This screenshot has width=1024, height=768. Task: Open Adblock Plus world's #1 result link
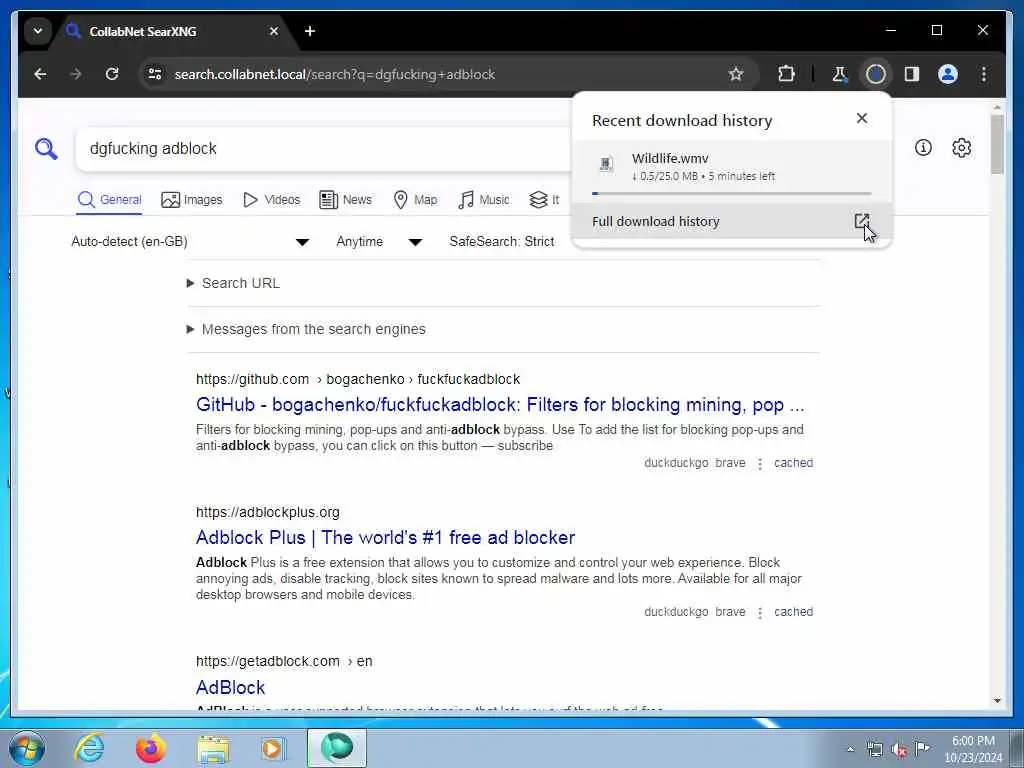tap(385, 537)
